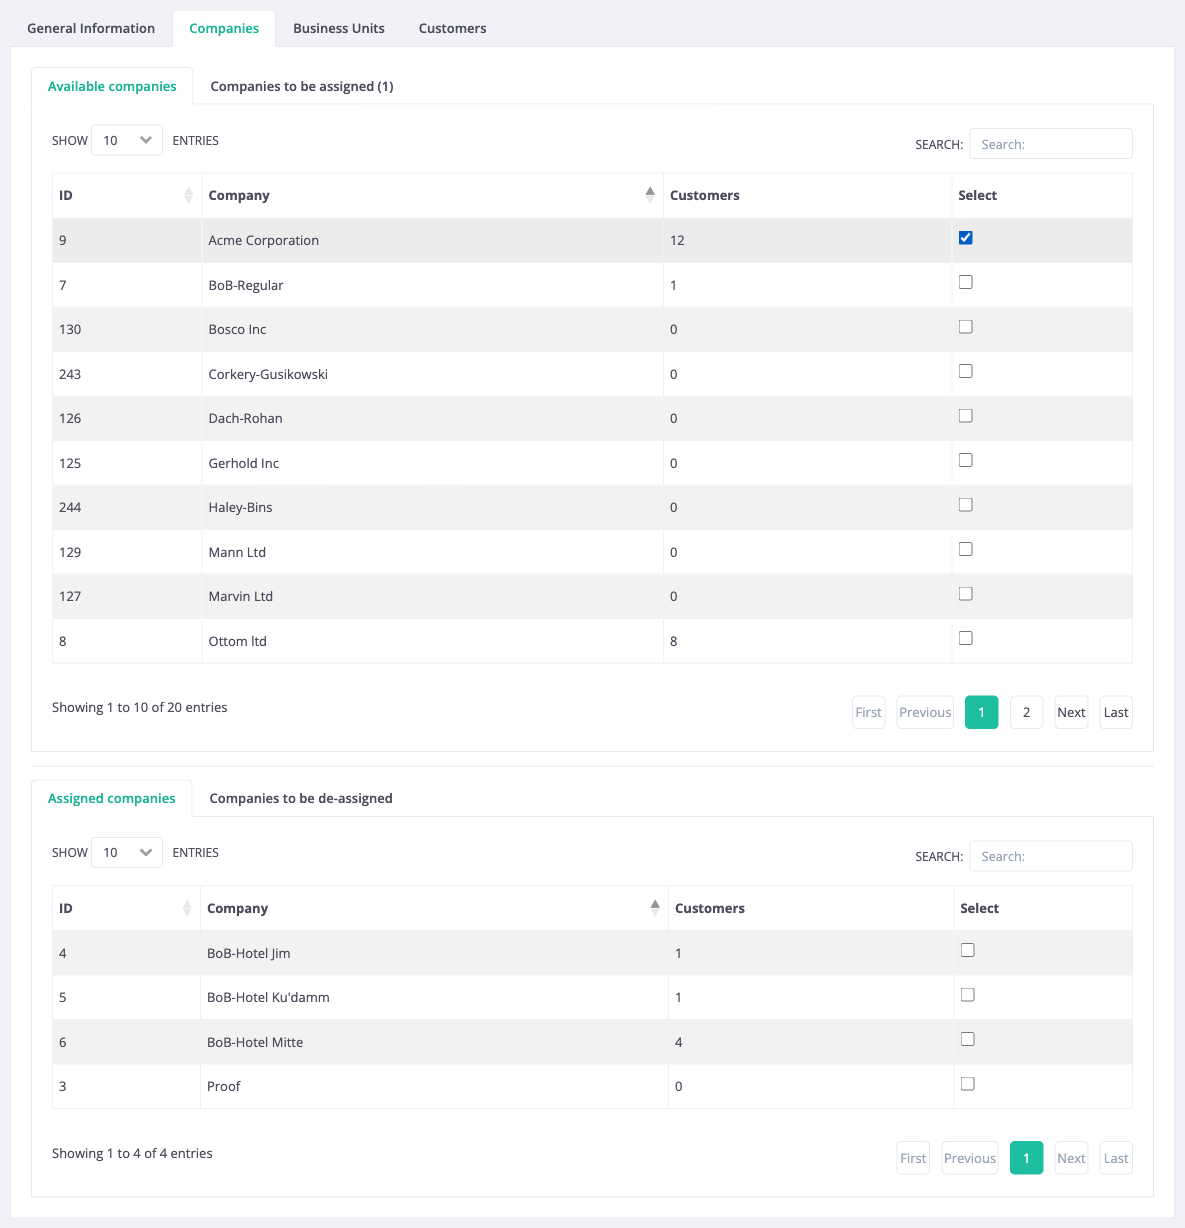Tick the Gerhold Inc checkbox

coord(965,460)
